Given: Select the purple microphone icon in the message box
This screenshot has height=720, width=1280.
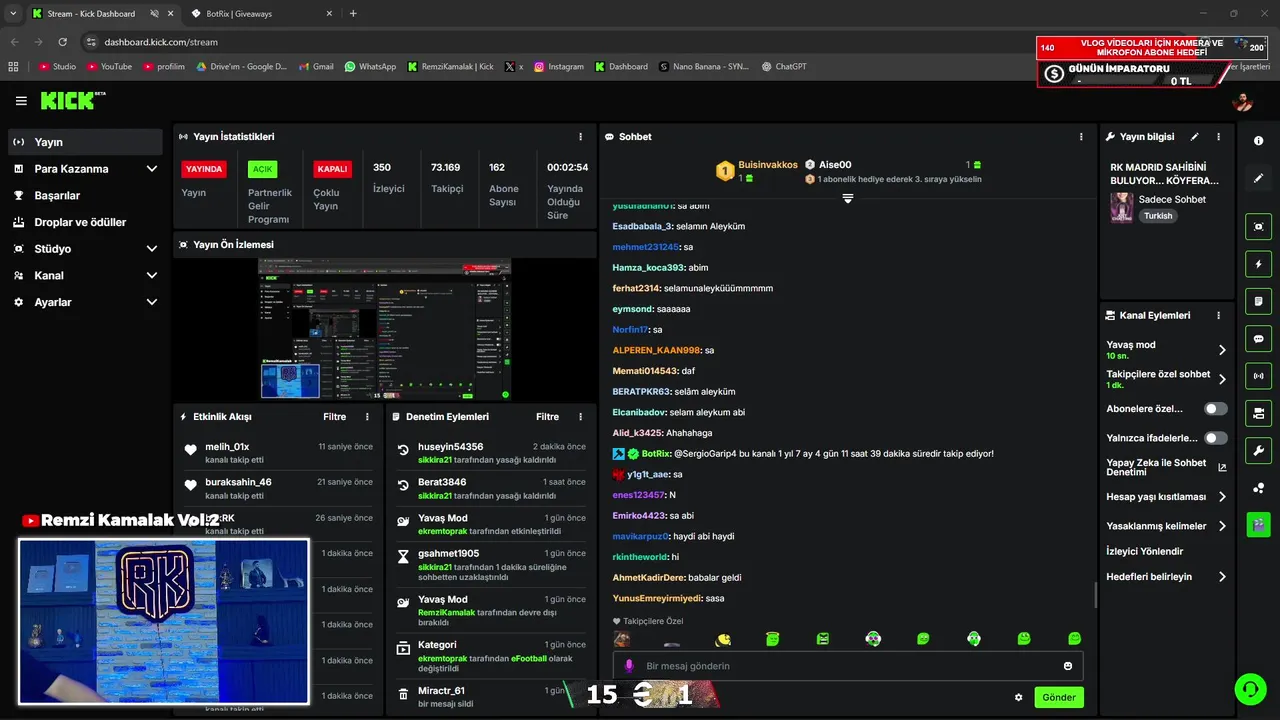Looking at the screenshot, I should (629, 666).
